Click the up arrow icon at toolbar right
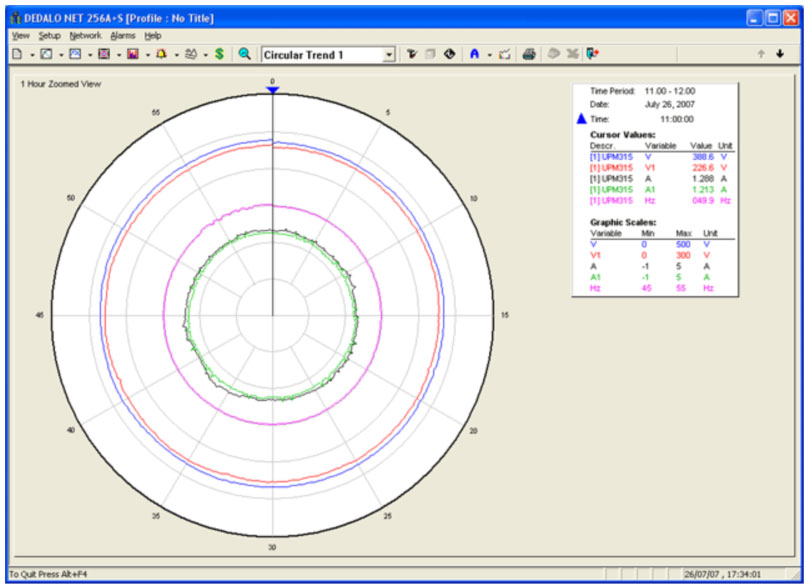Image resolution: width=809 pixels, height=588 pixels. [x=761, y=54]
